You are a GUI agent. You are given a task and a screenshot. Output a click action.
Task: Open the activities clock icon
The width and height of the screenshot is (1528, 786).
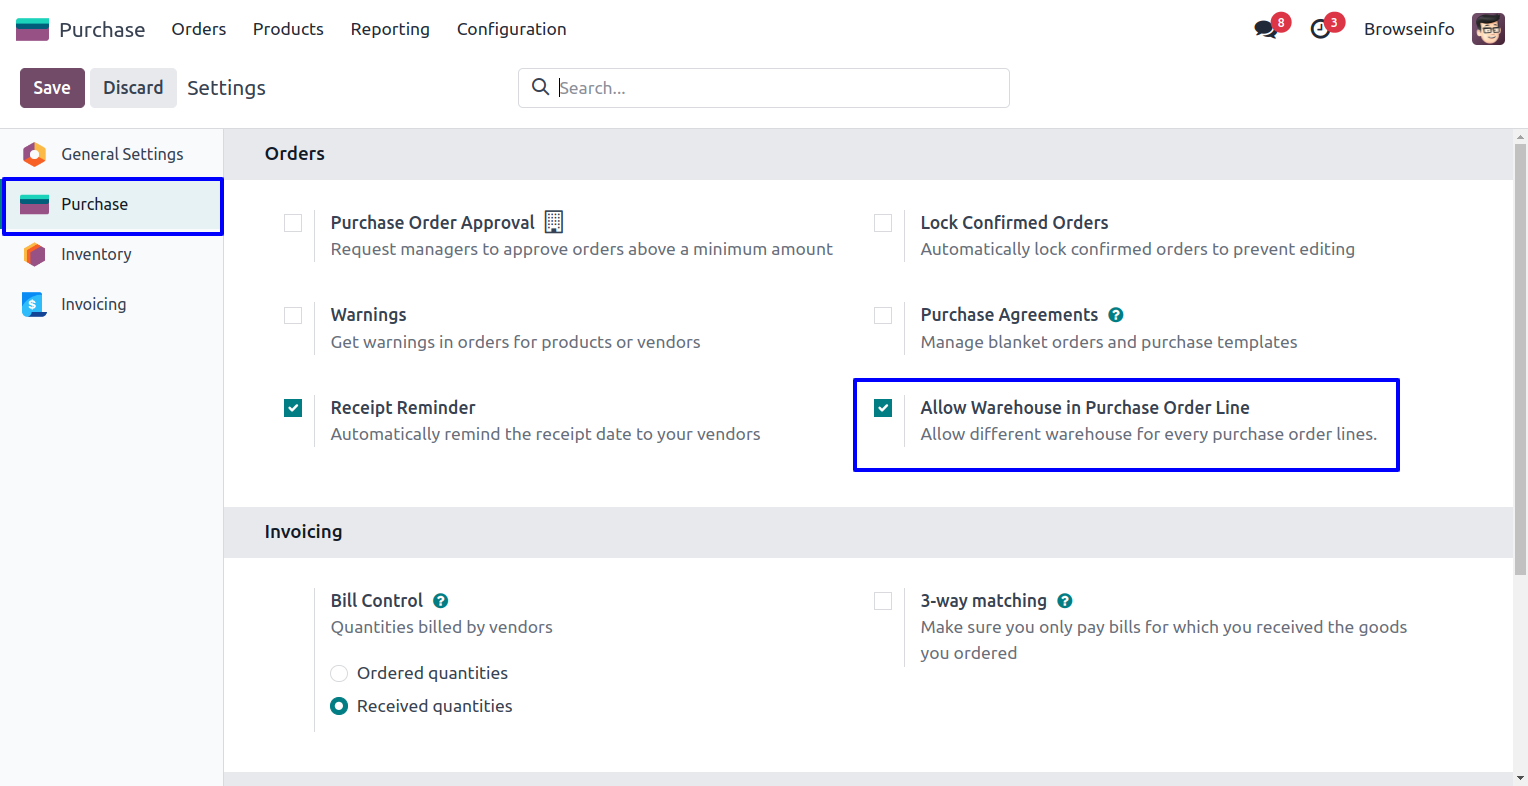1320,29
